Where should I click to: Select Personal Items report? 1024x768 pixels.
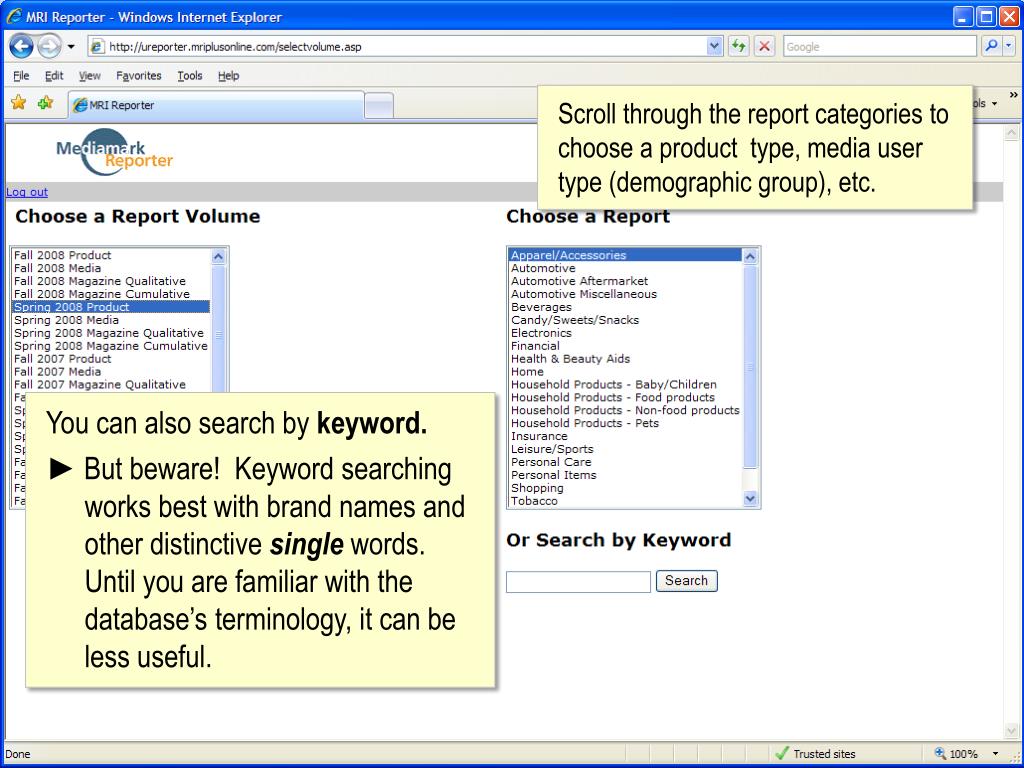click(626, 475)
